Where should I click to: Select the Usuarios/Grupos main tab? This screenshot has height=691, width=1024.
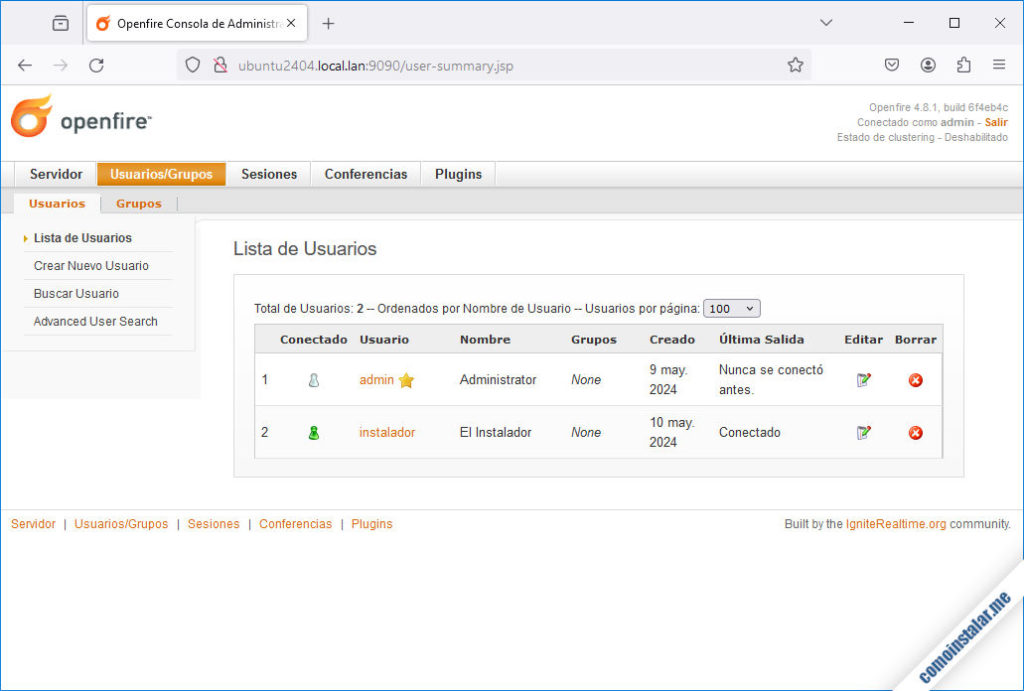(161, 174)
